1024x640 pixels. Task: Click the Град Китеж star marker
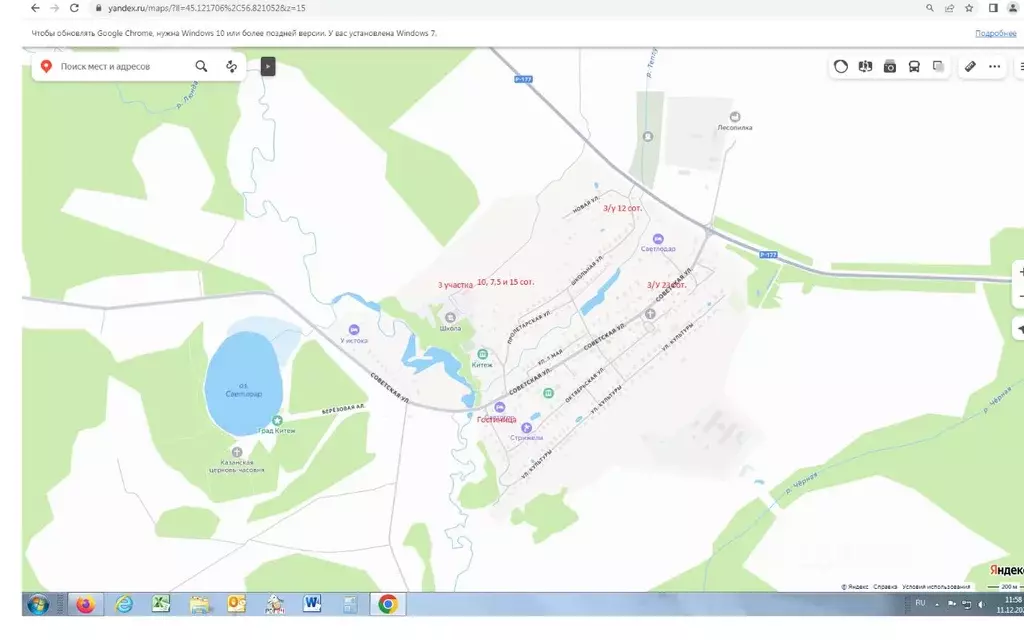click(277, 421)
